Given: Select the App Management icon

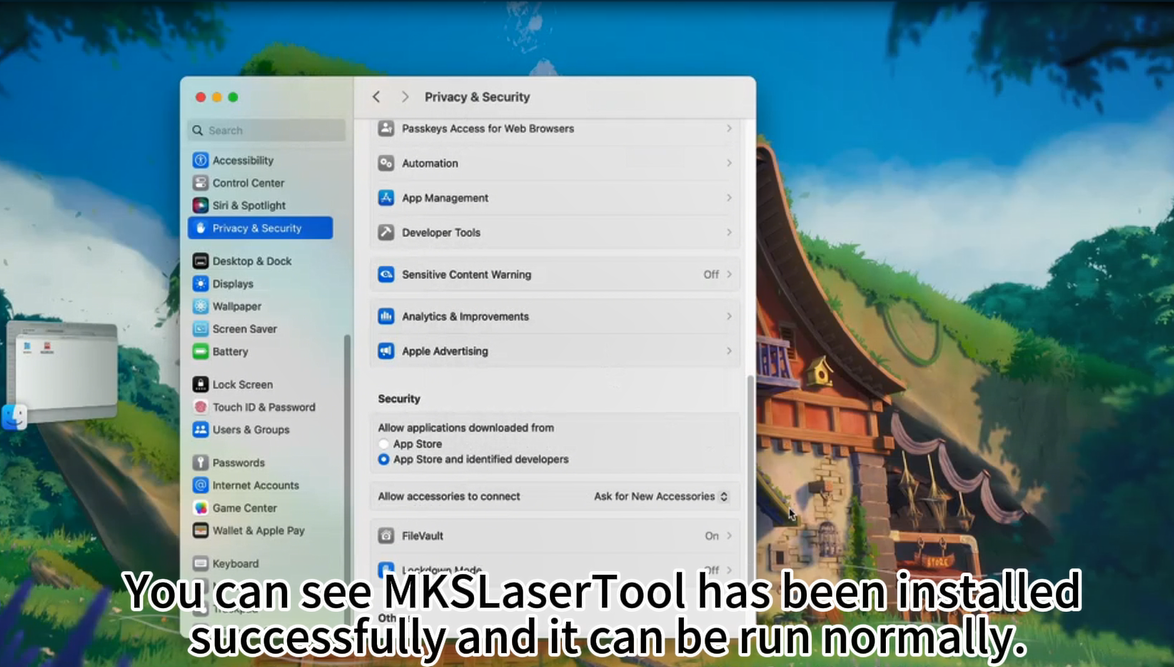Looking at the screenshot, I should [386, 198].
